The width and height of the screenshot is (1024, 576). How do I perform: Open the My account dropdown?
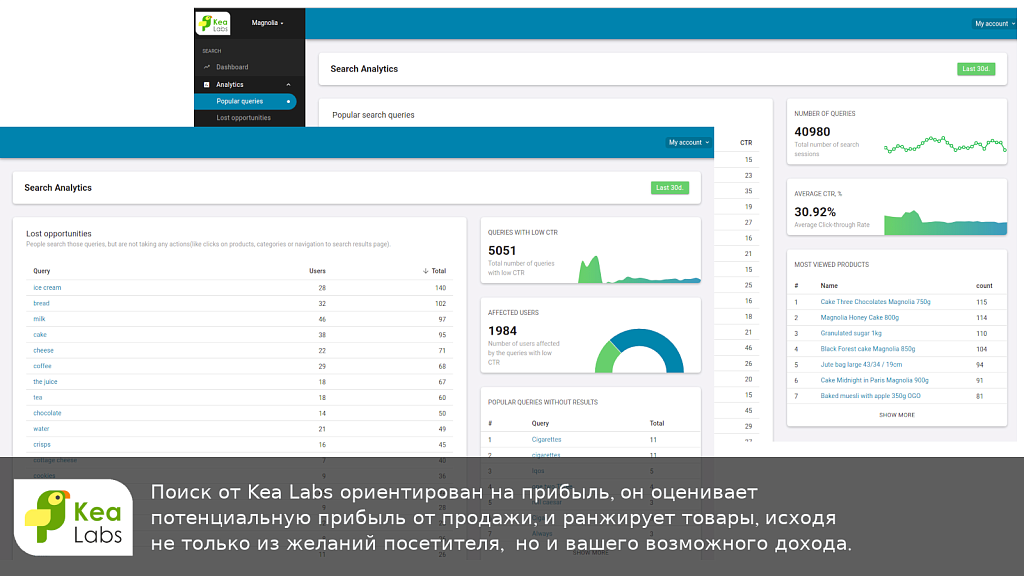pos(688,142)
